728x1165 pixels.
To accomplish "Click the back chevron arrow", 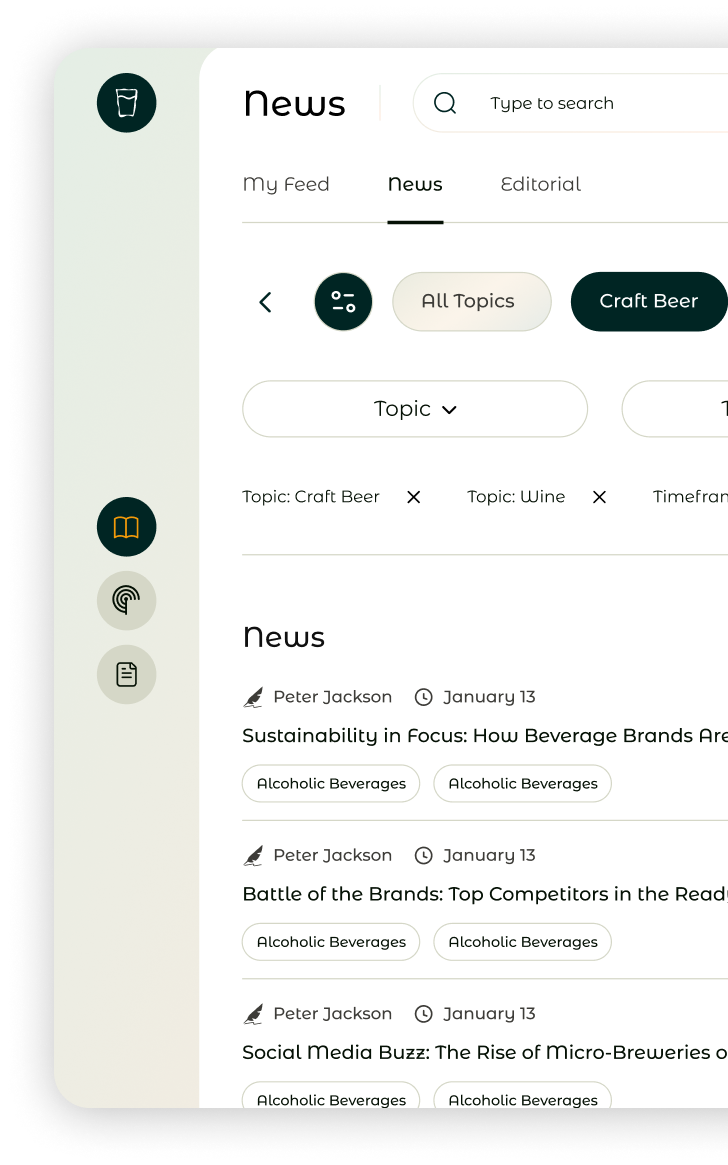I will click(x=265, y=302).
